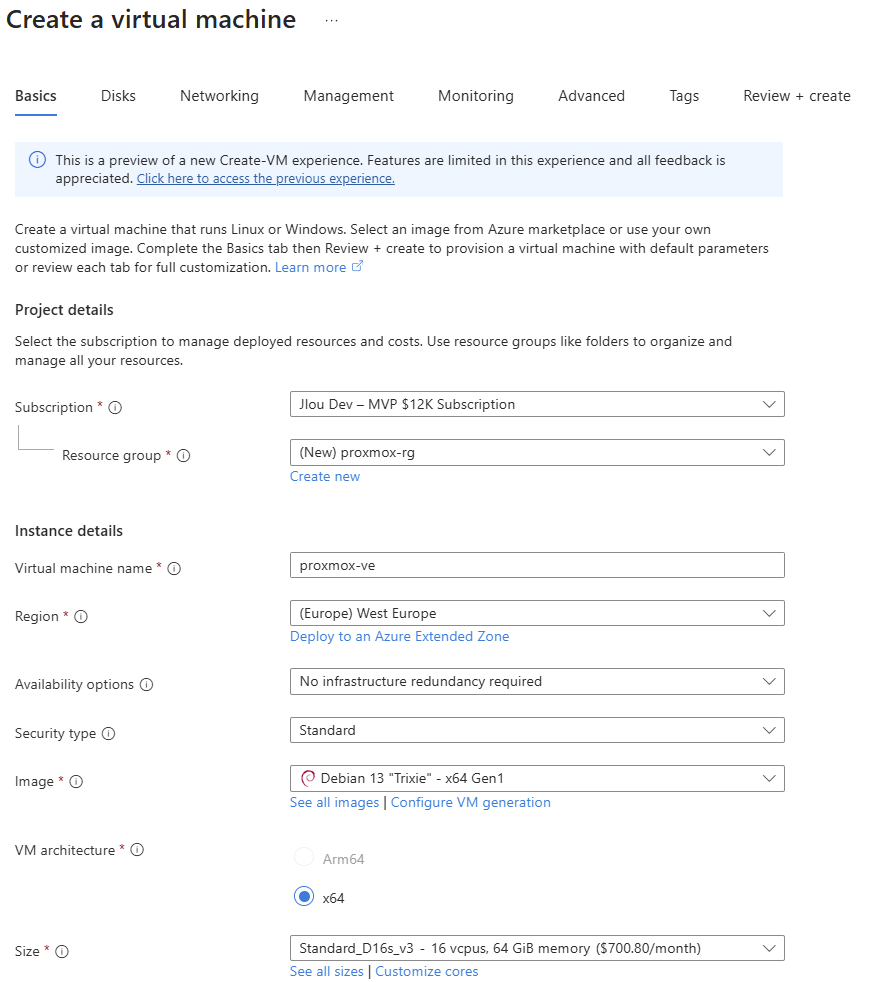Open the Resource group dropdown
The width and height of the screenshot is (873, 982).
pos(537,453)
